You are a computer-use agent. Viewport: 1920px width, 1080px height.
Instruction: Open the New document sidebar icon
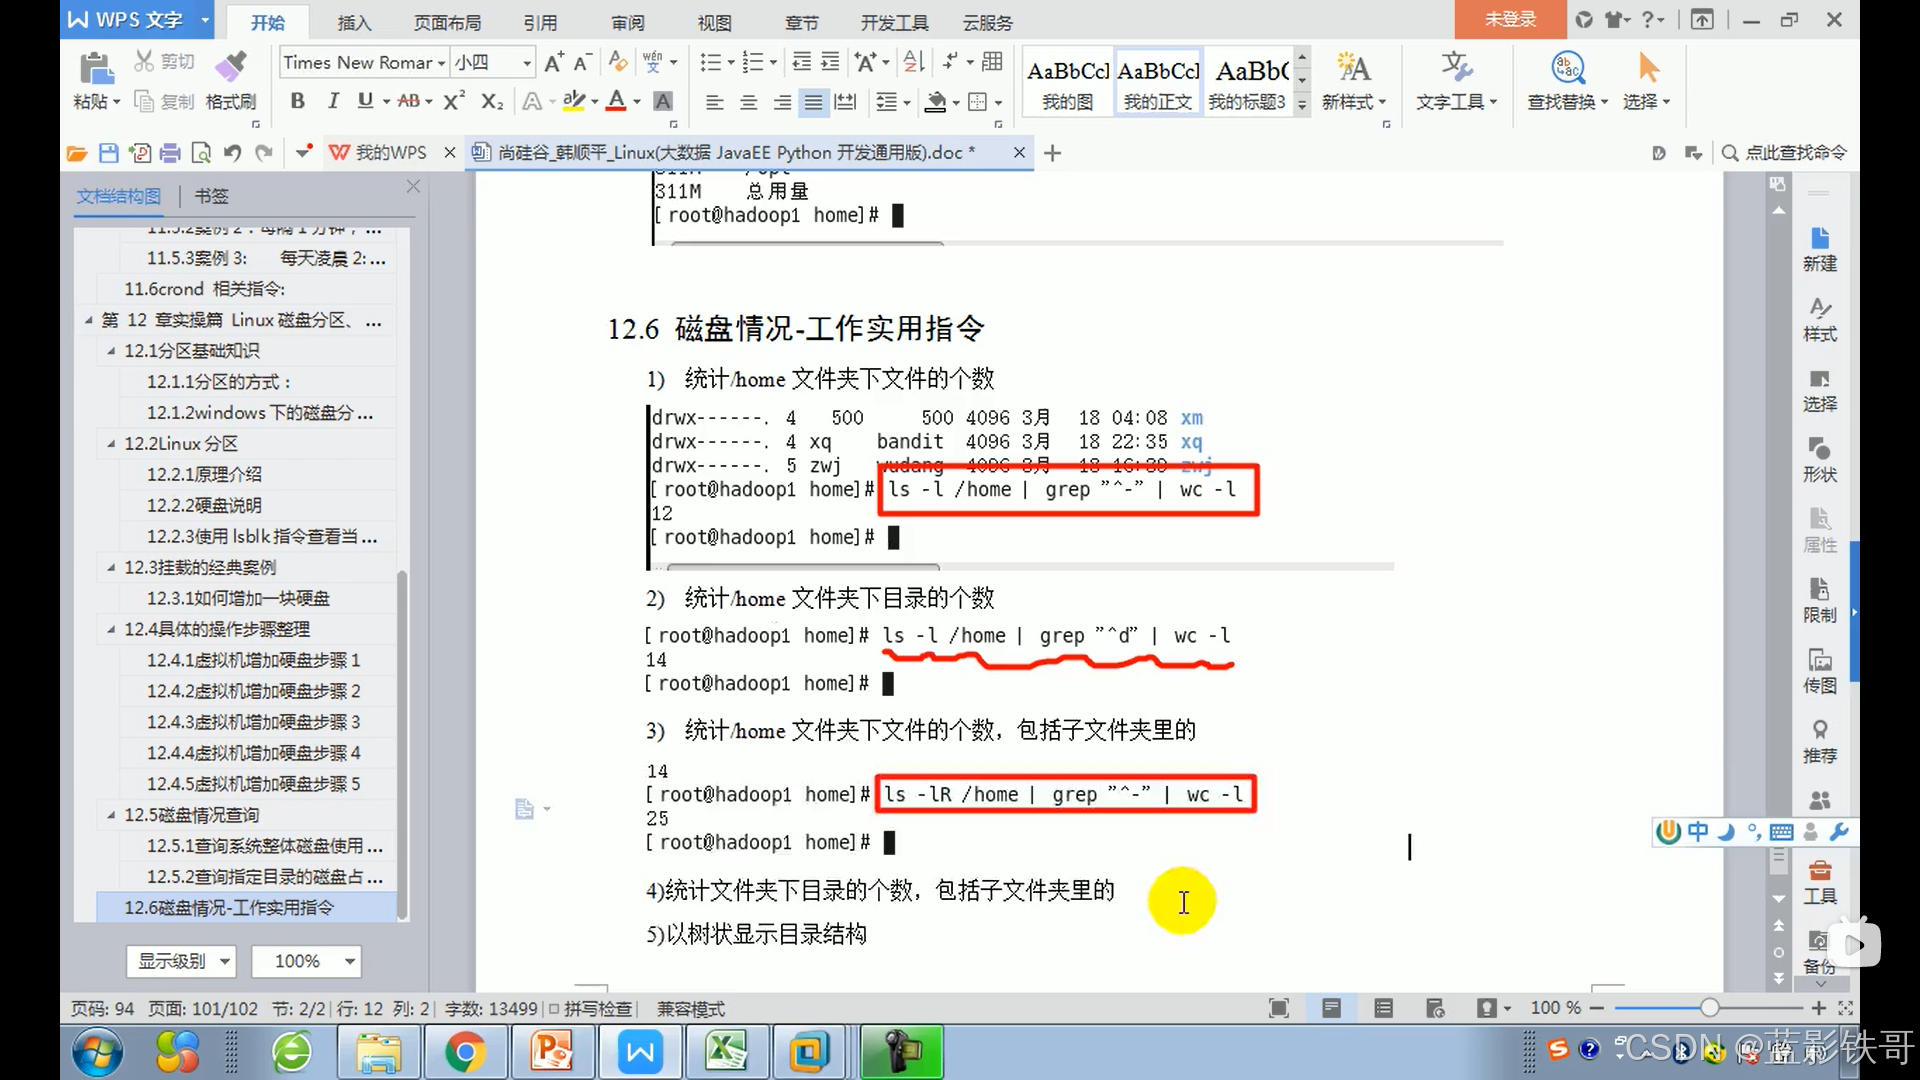(x=1819, y=239)
